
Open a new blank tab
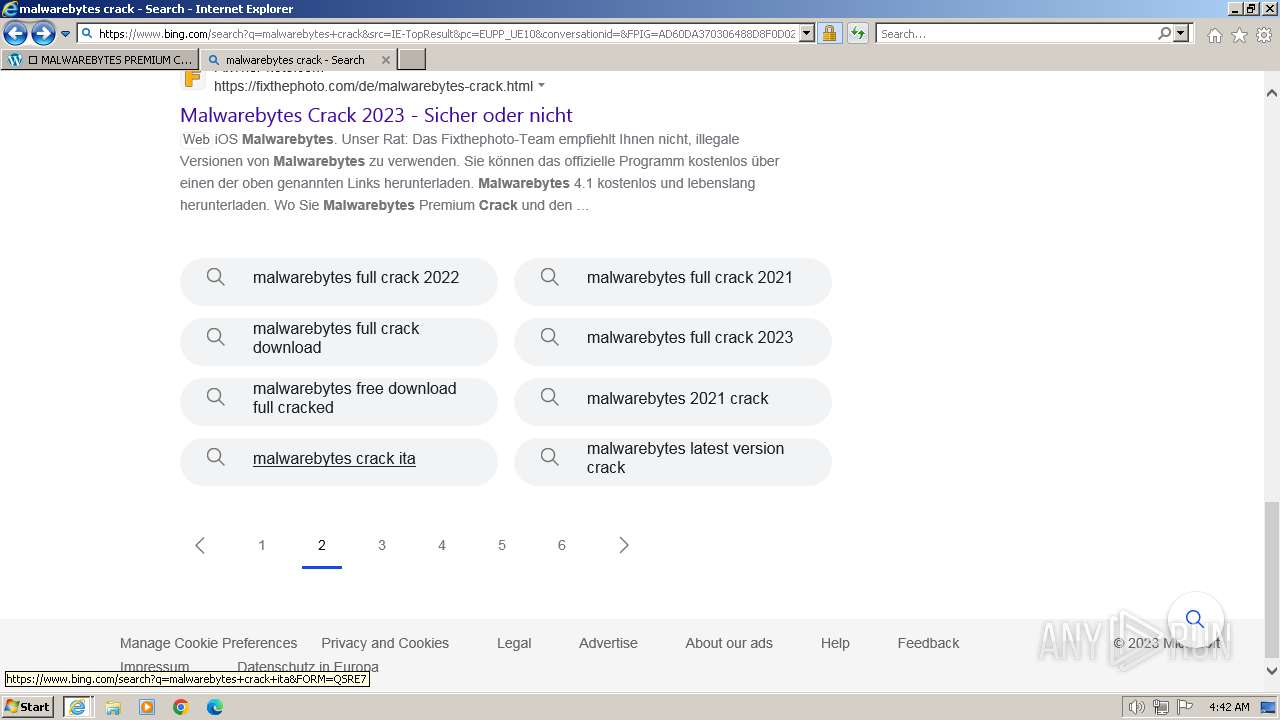click(412, 60)
